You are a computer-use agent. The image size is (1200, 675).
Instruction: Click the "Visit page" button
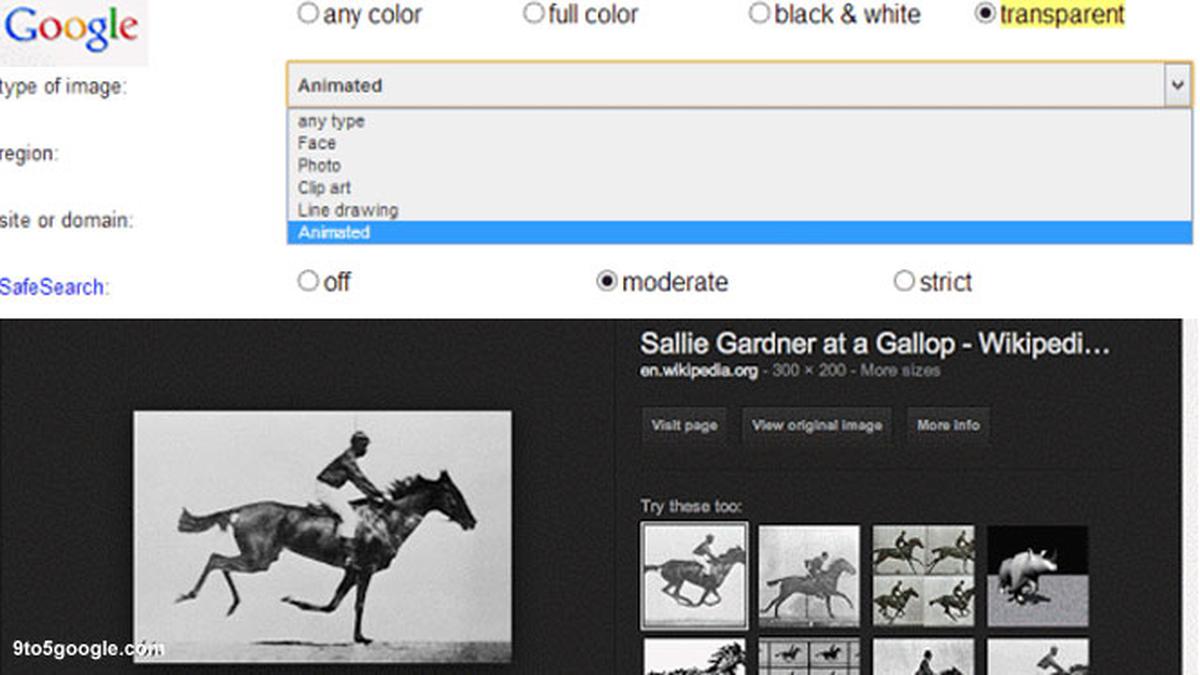[683, 426]
